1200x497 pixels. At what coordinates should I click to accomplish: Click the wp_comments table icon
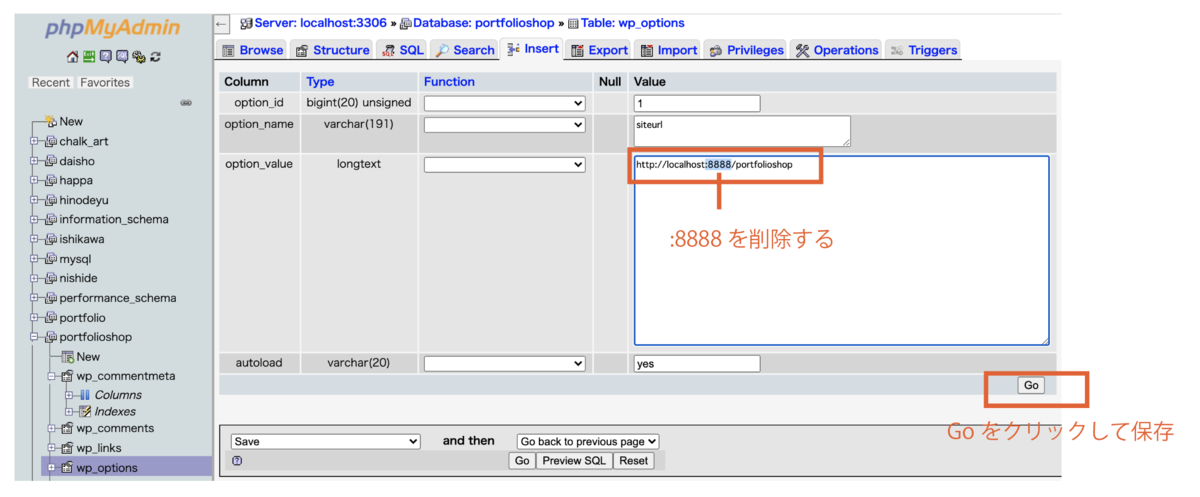pos(67,428)
